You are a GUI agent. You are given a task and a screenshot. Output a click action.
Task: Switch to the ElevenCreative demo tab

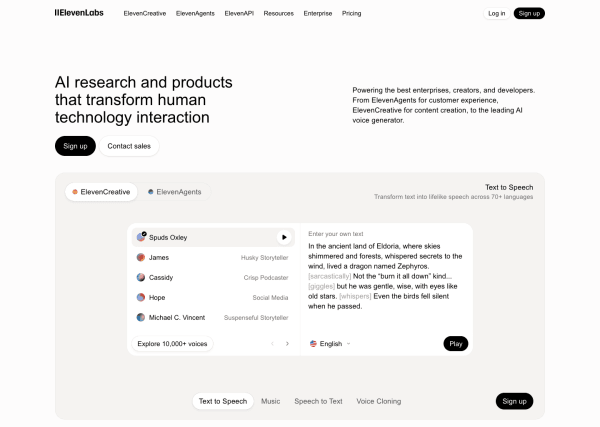tap(101, 192)
